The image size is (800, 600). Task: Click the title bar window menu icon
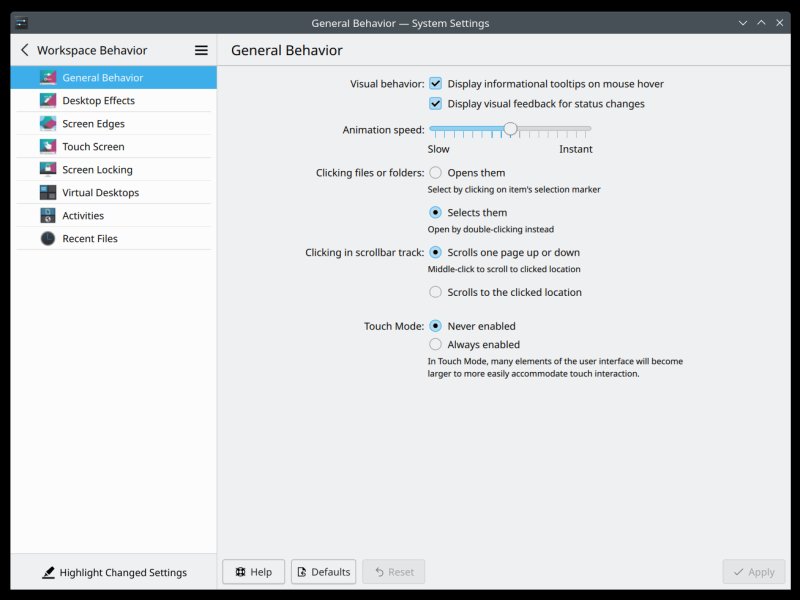(22, 22)
